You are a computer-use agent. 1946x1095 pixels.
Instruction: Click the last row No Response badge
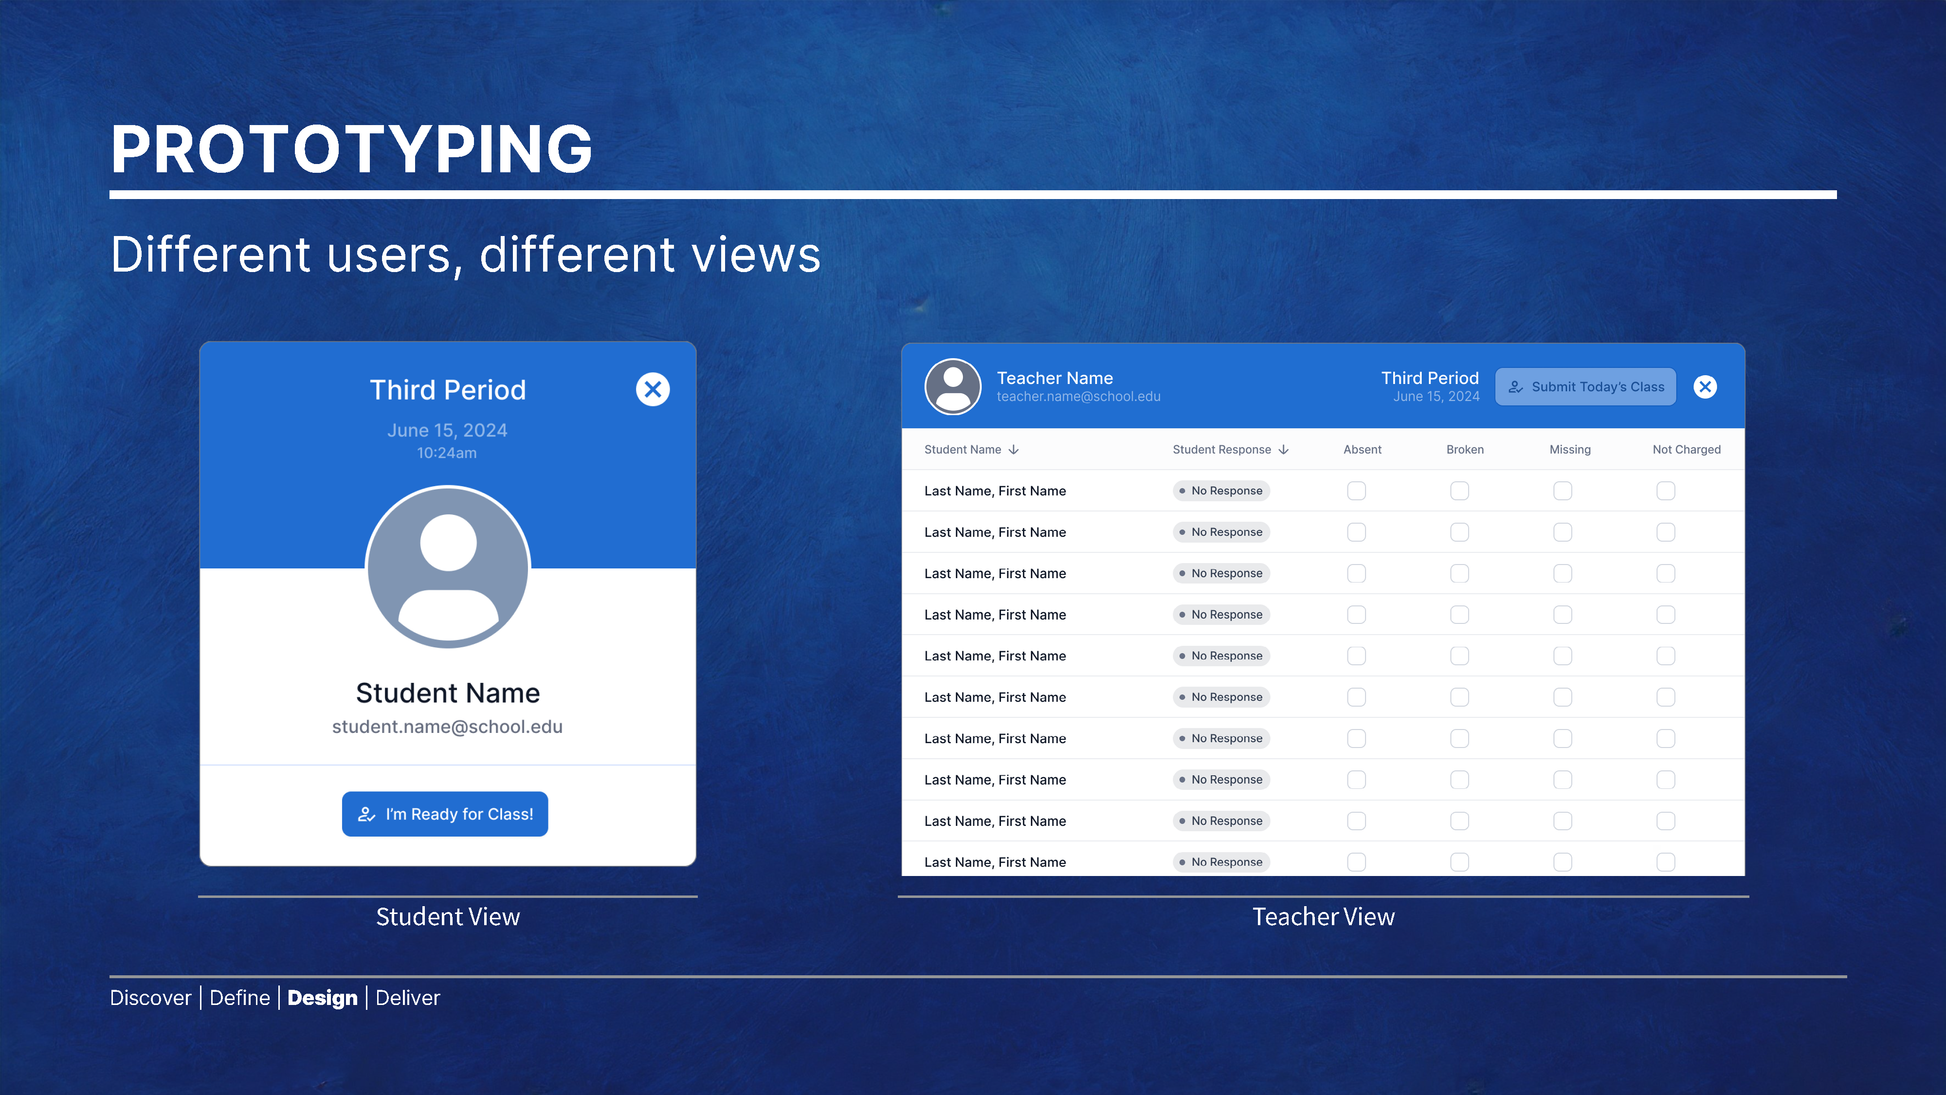click(1221, 862)
